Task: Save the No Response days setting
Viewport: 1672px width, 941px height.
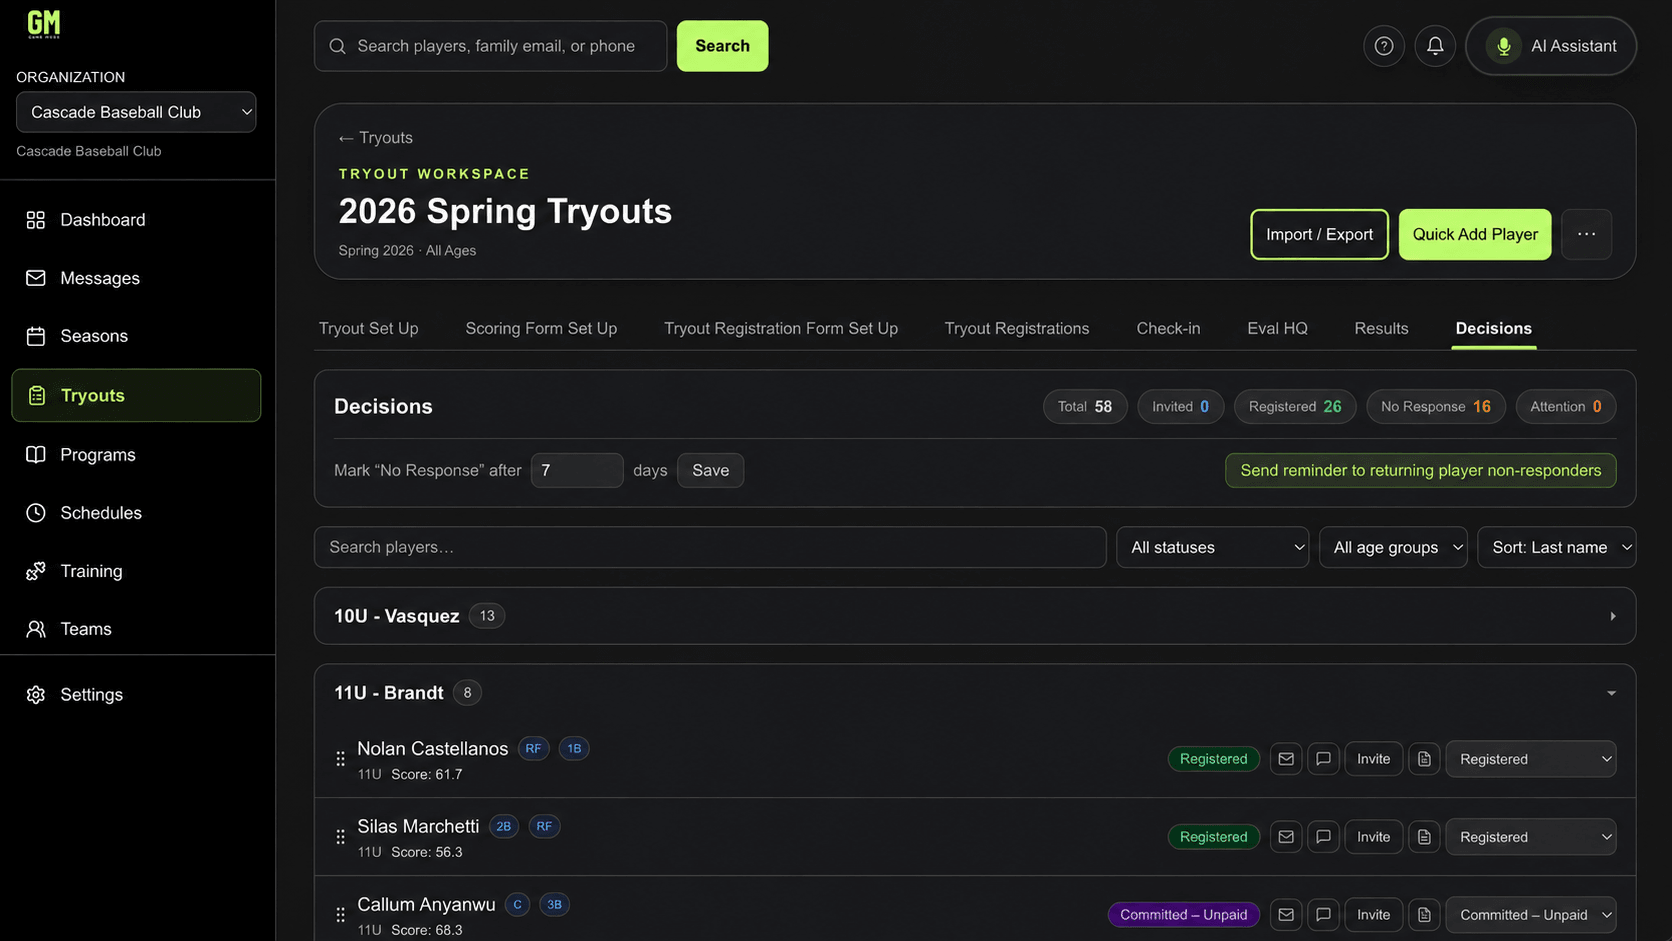Action: pos(710,470)
